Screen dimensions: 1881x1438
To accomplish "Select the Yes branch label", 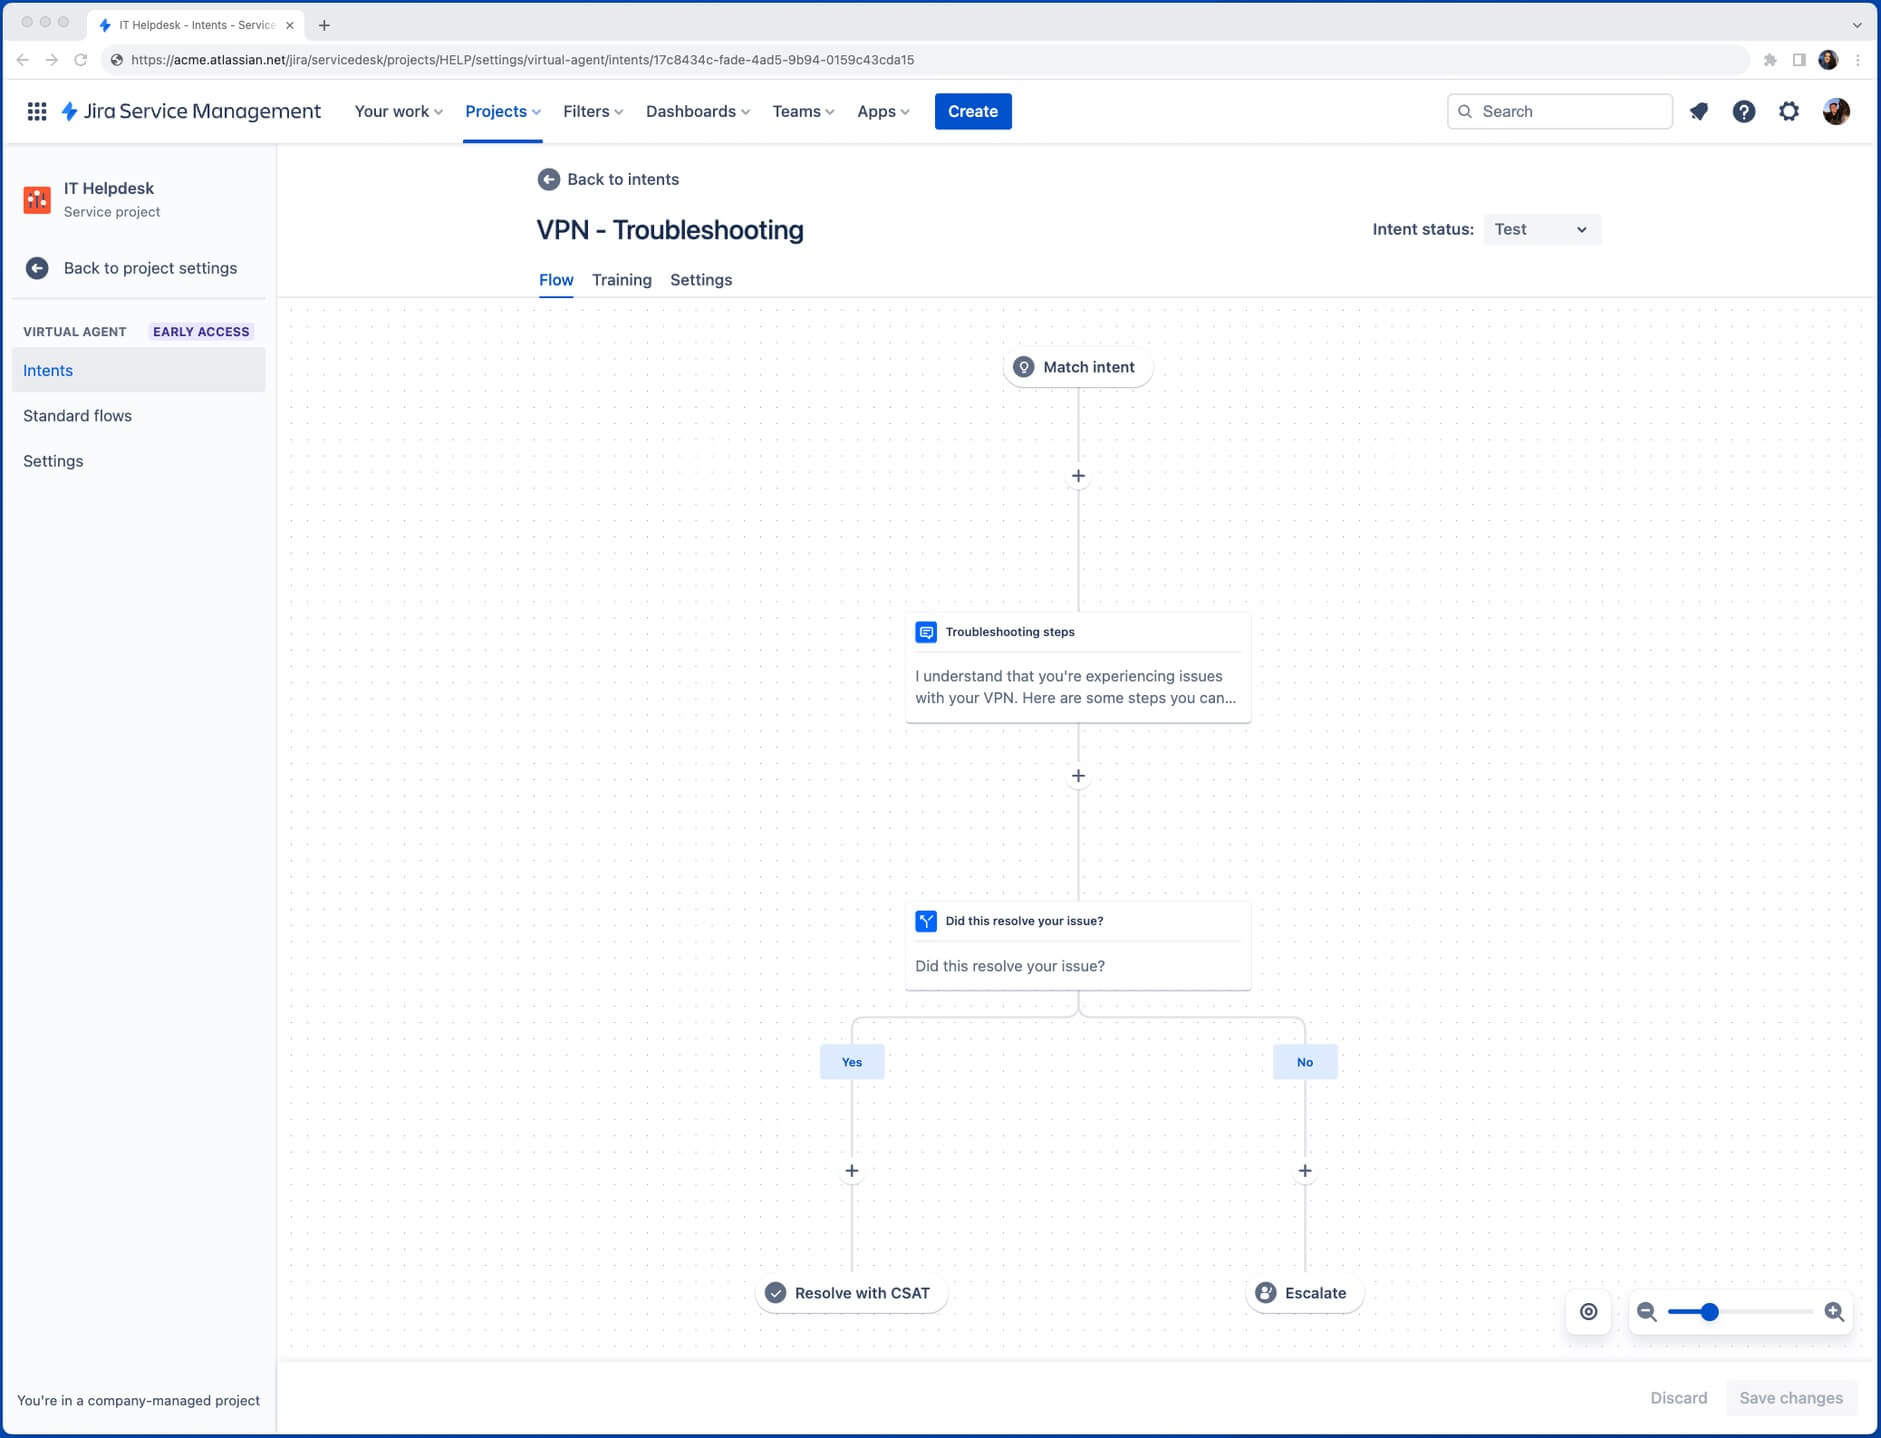I will [x=851, y=1061].
